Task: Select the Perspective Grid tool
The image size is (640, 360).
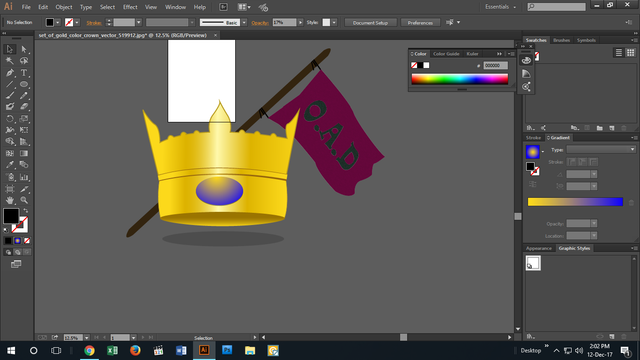Action: tap(24, 142)
